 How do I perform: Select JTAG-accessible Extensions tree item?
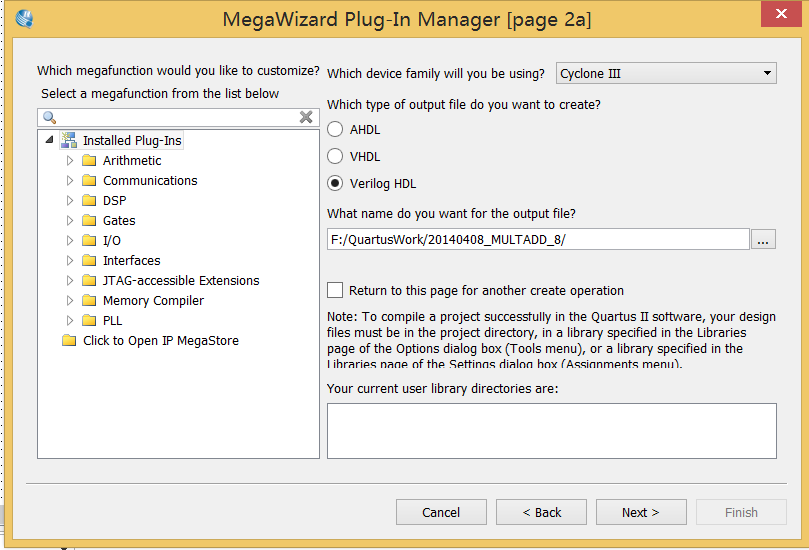click(x=180, y=280)
